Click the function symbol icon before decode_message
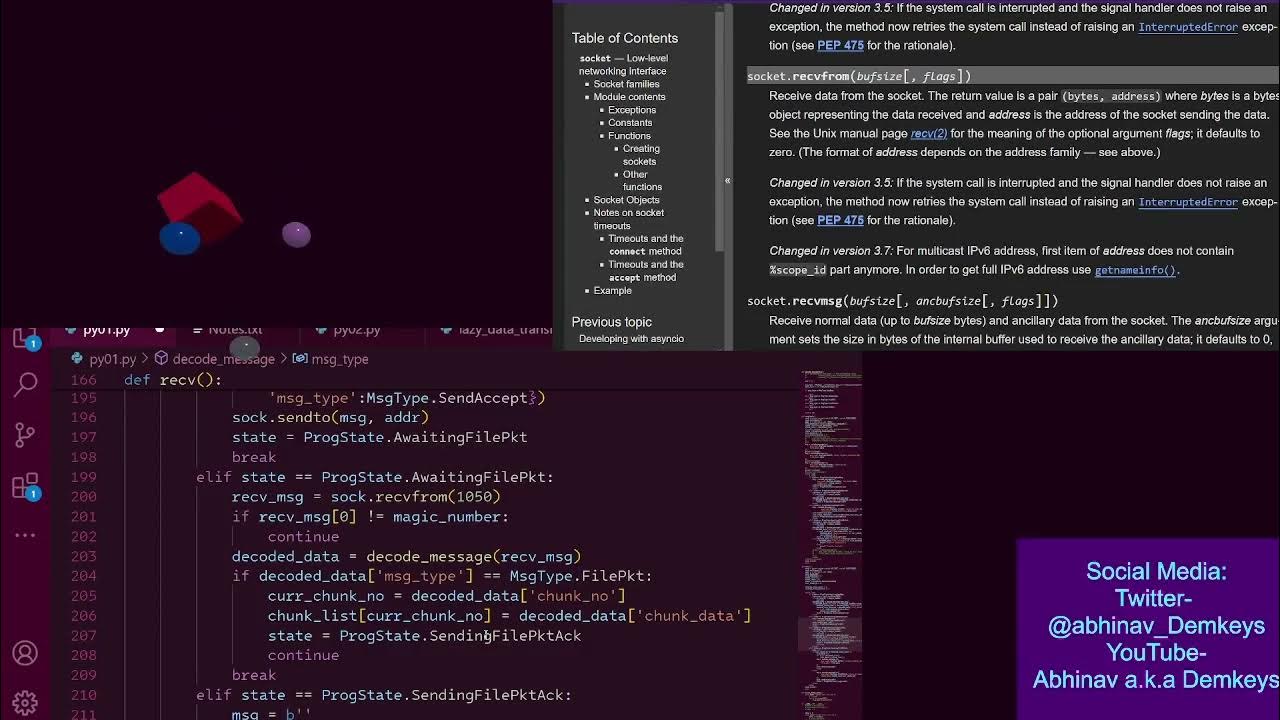 [161, 359]
